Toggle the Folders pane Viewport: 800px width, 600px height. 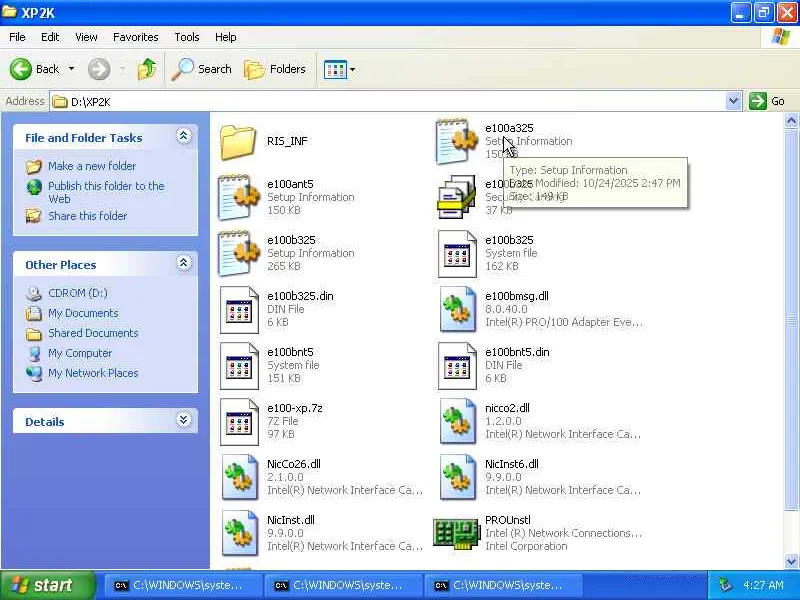point(274,69)
